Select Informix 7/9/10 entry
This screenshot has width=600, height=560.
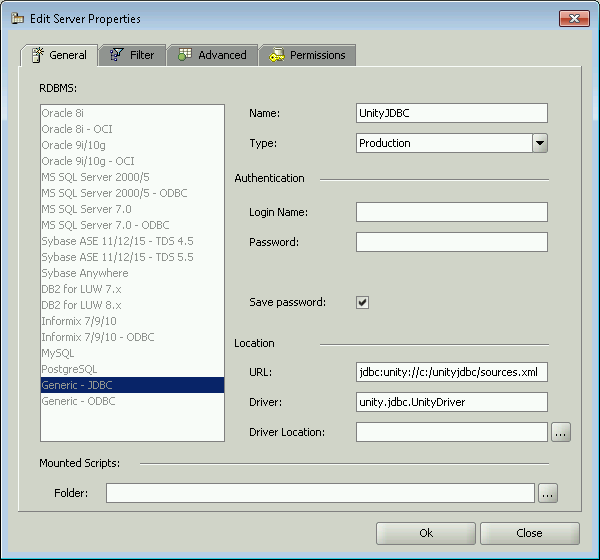point(132,321)
